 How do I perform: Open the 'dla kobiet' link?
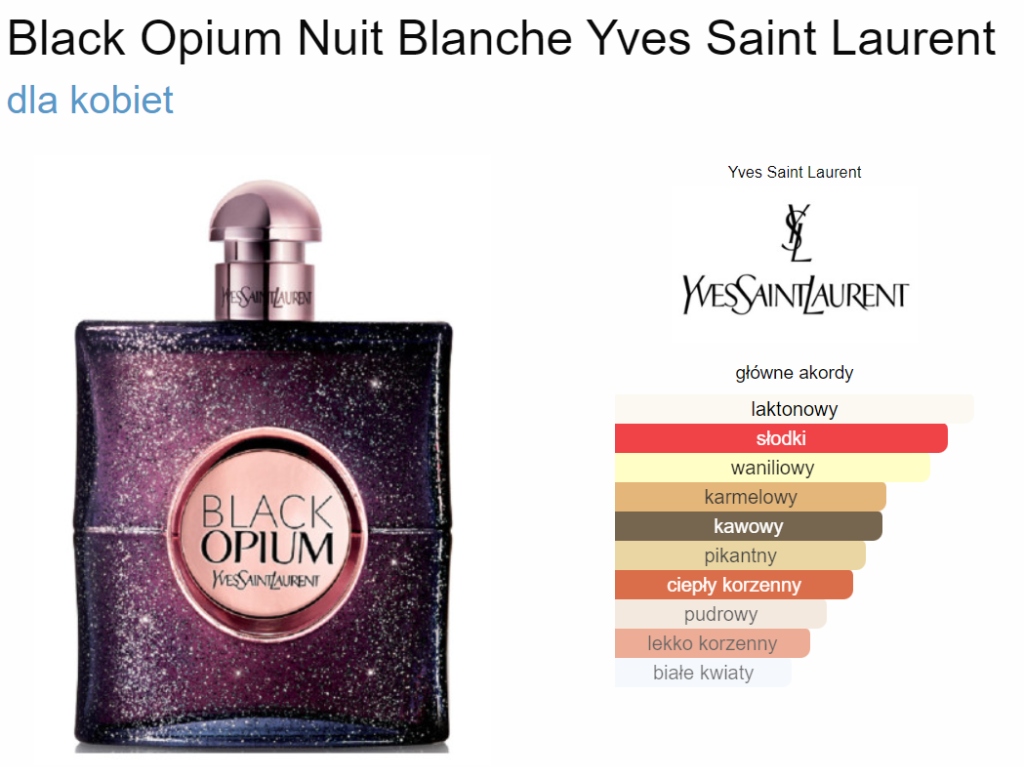click(90, 100)
